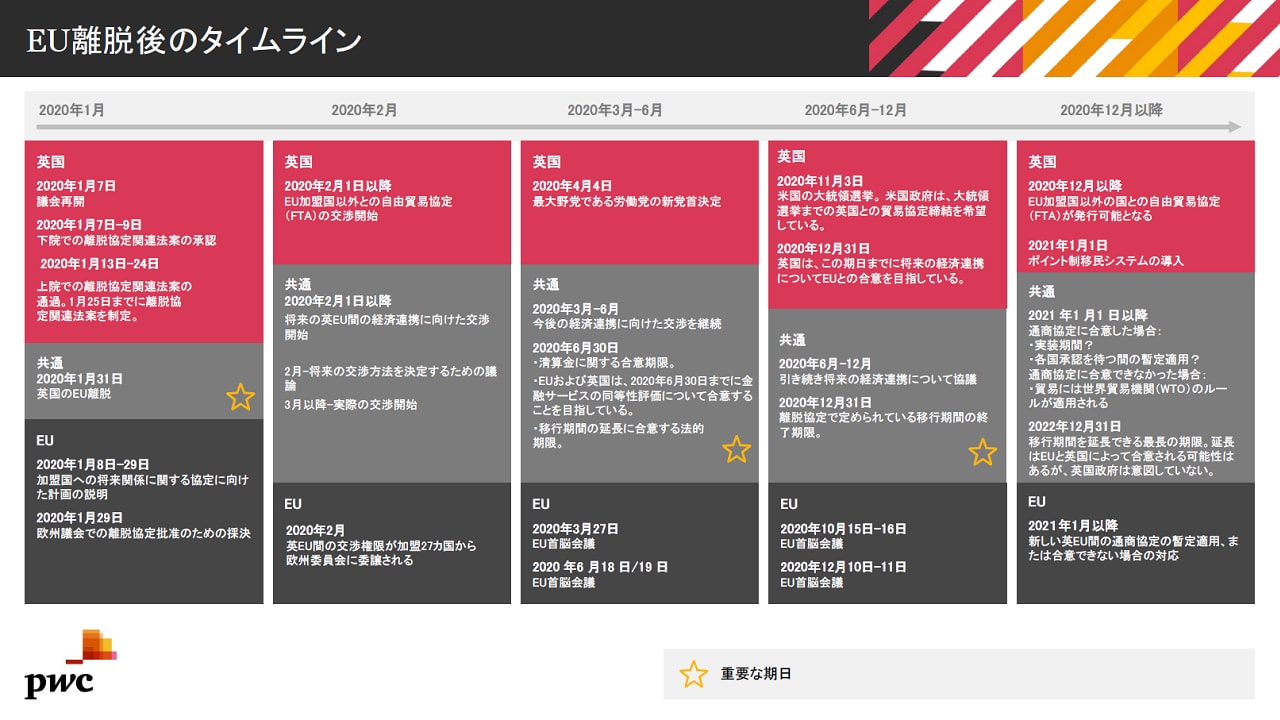Click the PwC logo
This screenshot has width=1280, height=720.
[x=70, y=664]
